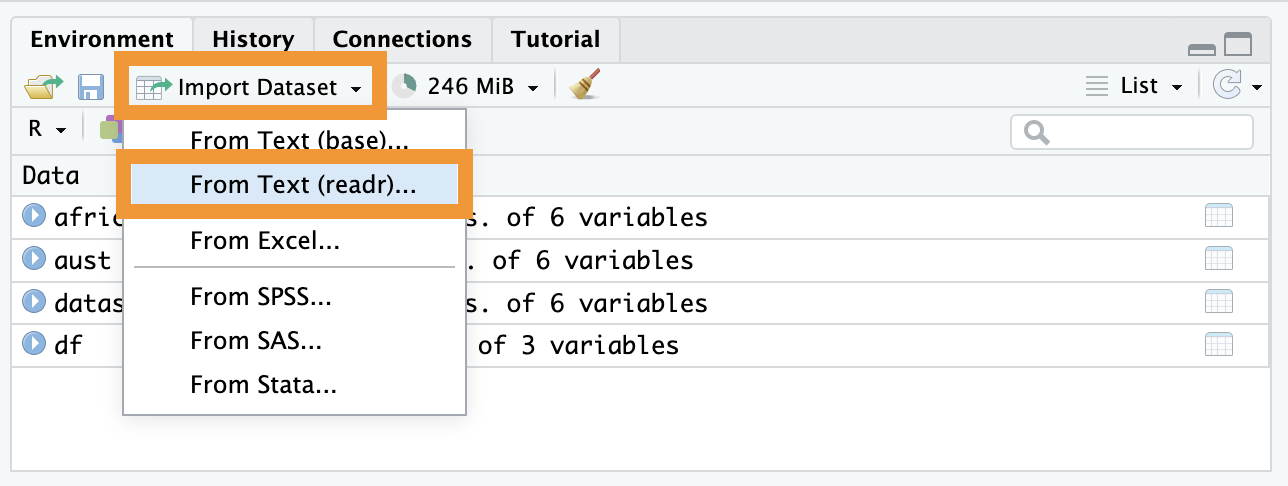The image size is (1288, 486).
Task: Click the refresh environment icon
Action: [1227, 86]
